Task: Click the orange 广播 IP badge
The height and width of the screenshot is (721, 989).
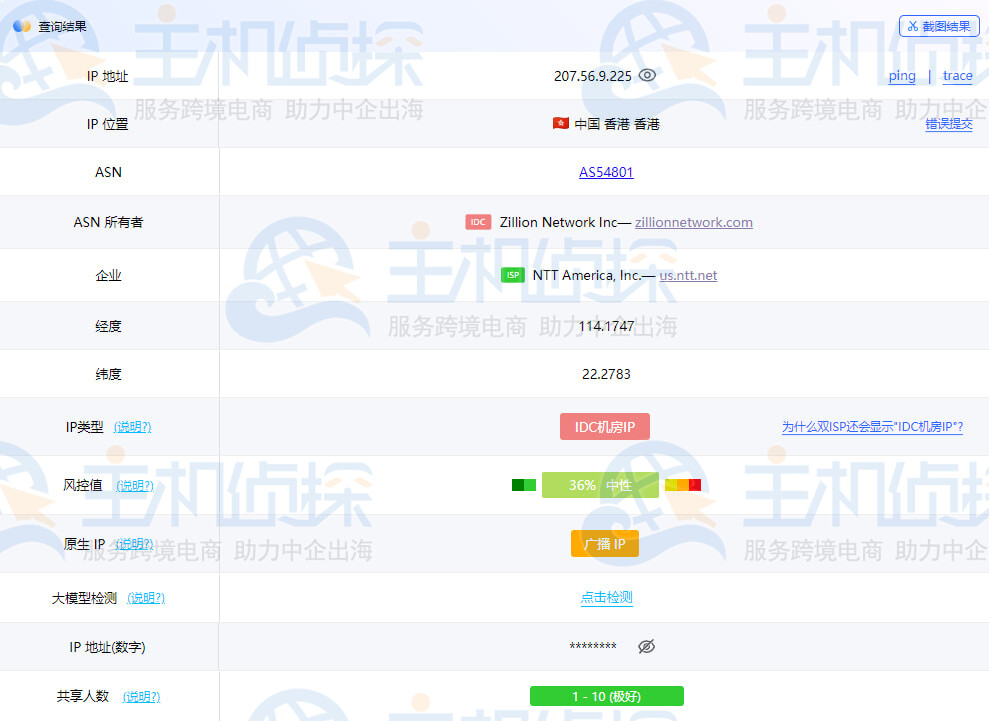Action: tap(604, 544)
